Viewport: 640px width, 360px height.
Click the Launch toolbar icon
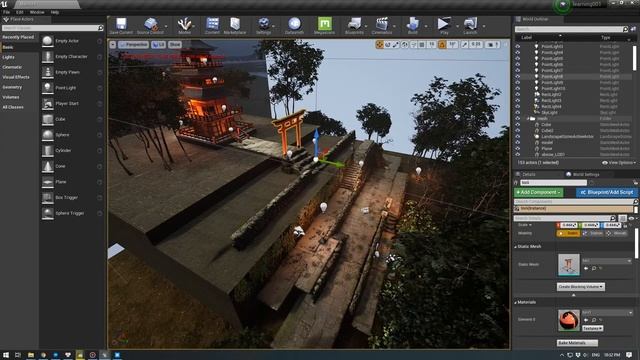pos(470,24)
